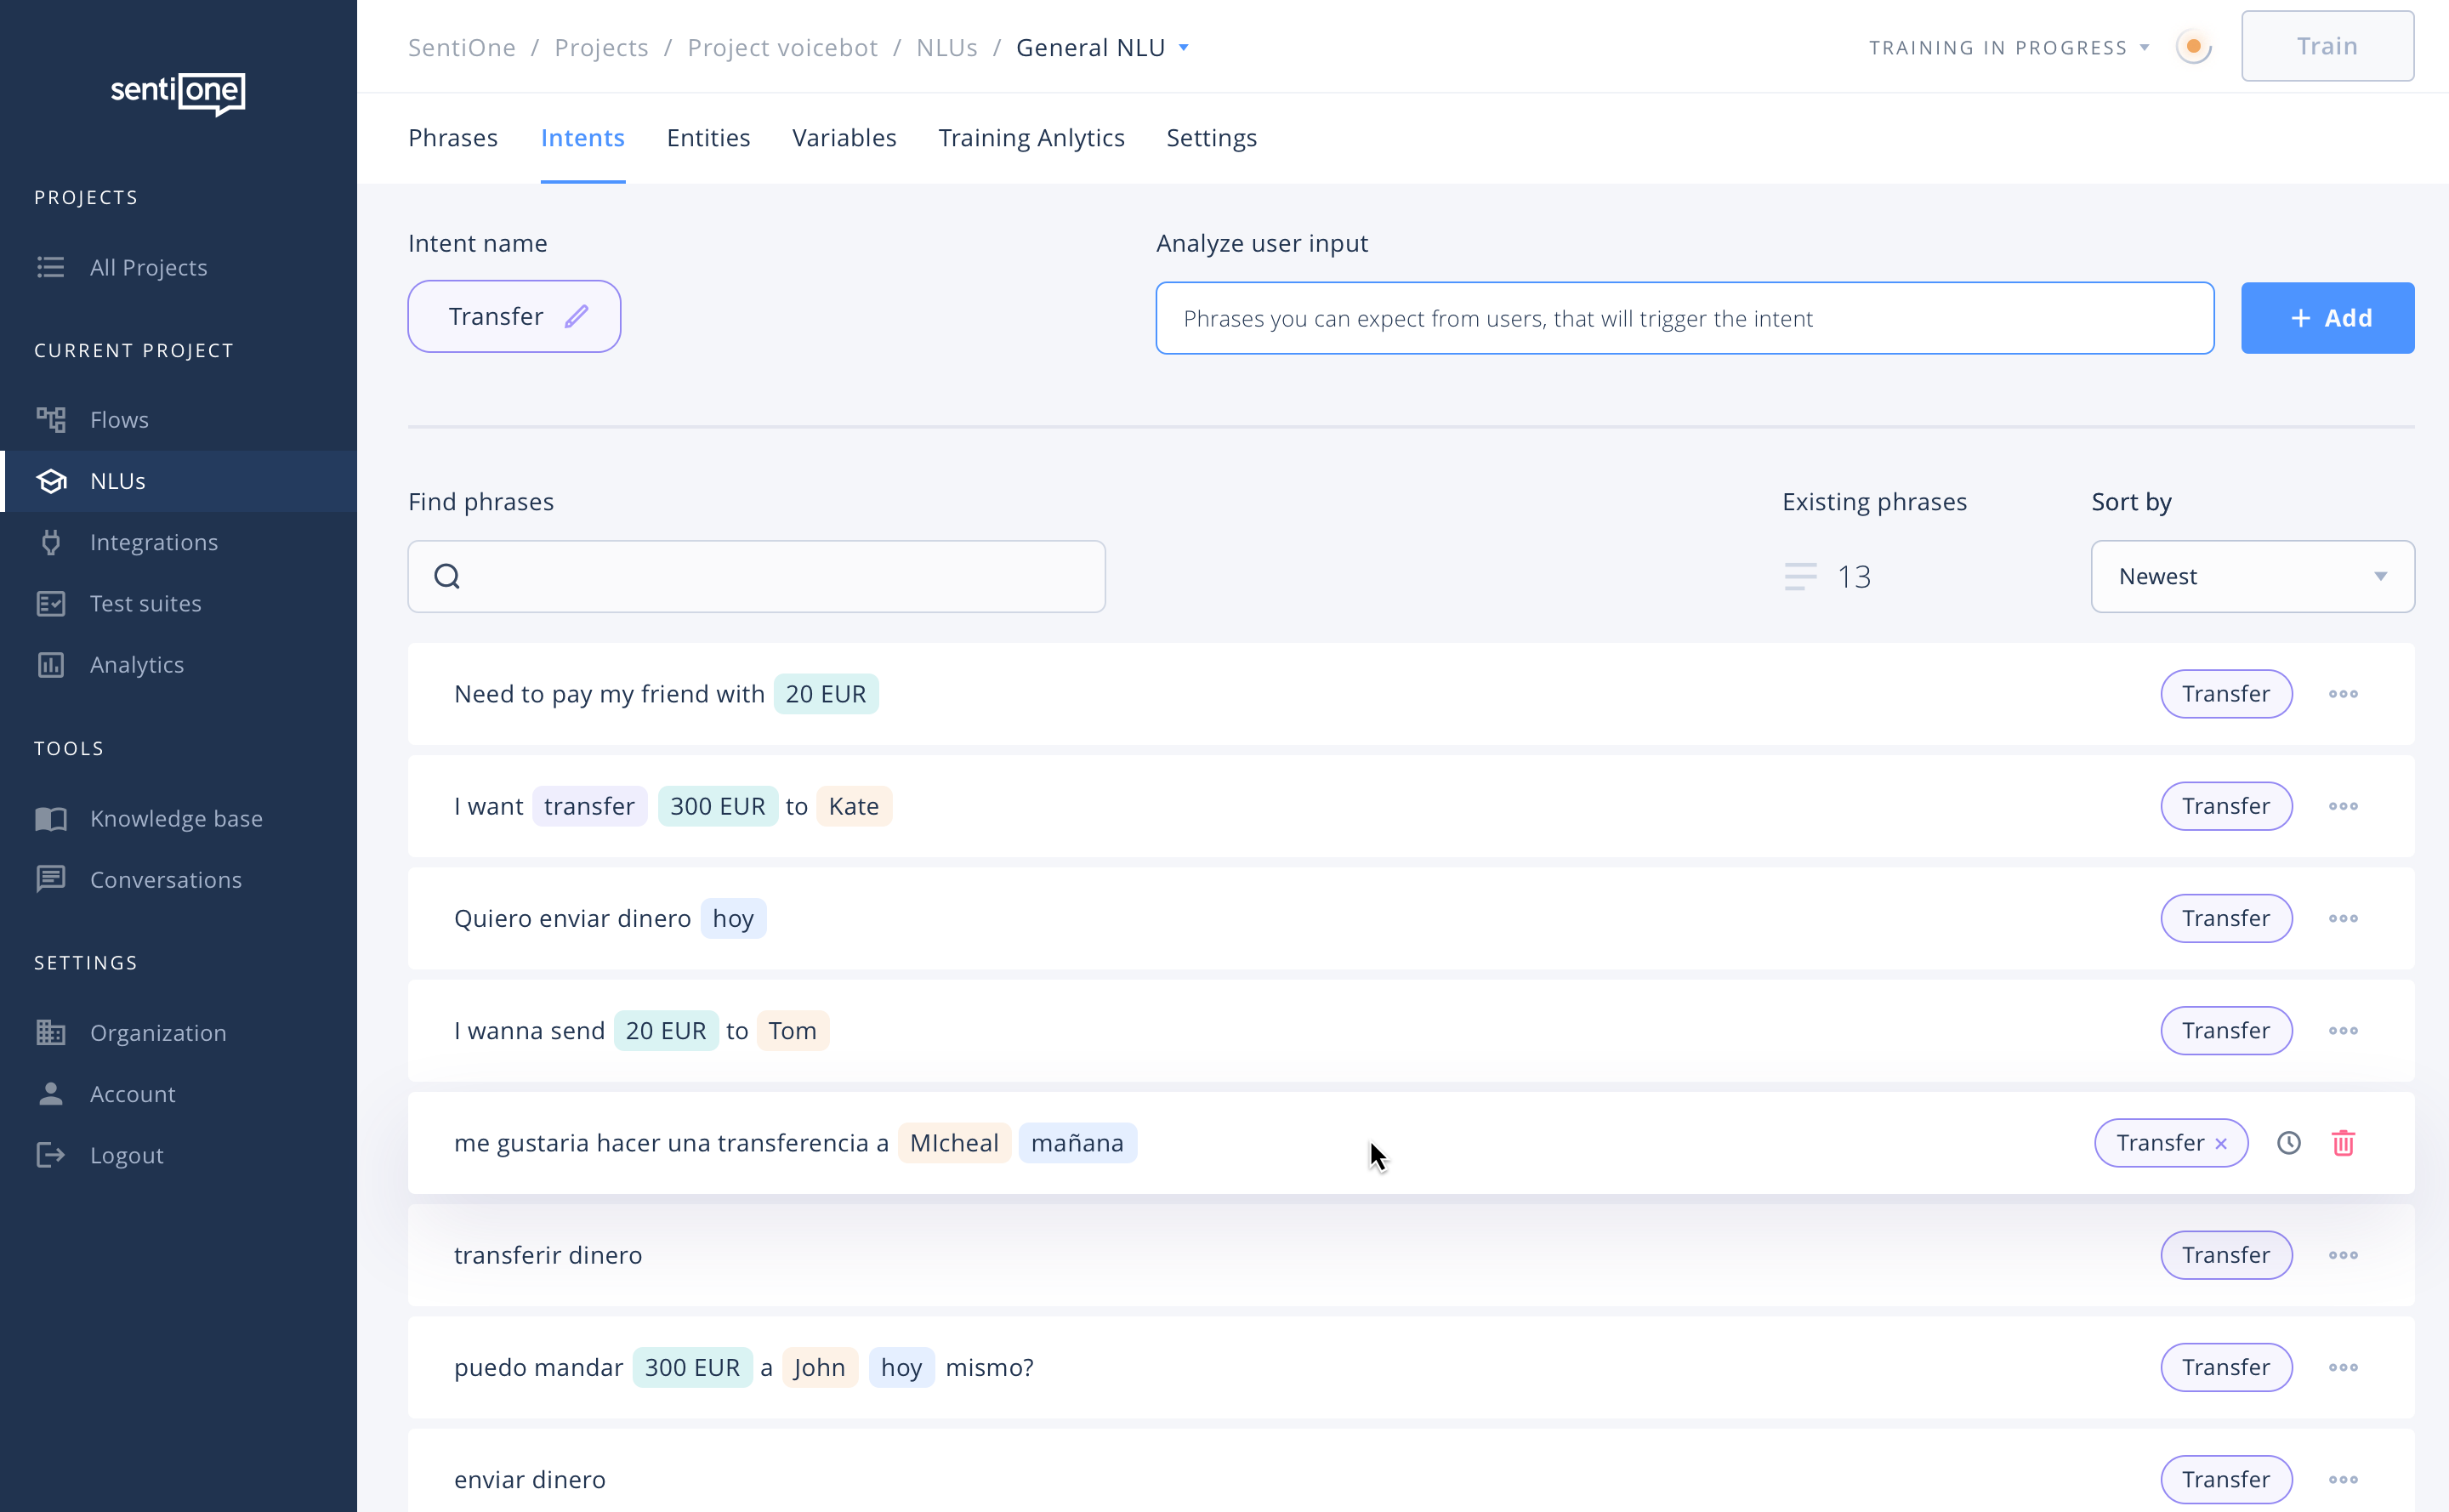2449x1512 pixels.
Task: Open the three-dot menu on 'transferir dinero' row
Action: [2344, 1255]
